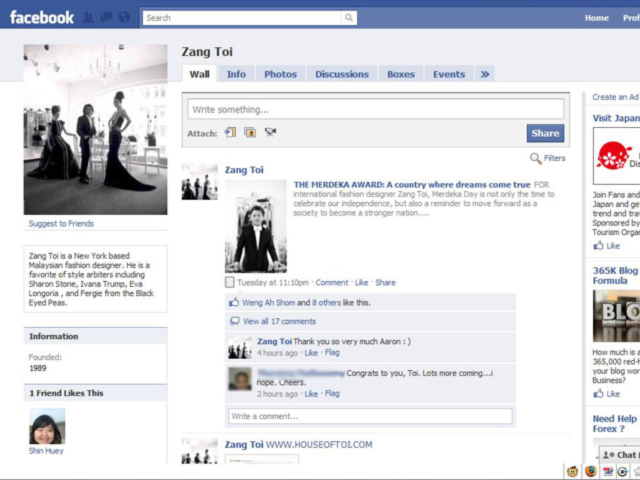Attach a photo icon
This screenshot has width=640, height=480.
(x=250, y=132)
